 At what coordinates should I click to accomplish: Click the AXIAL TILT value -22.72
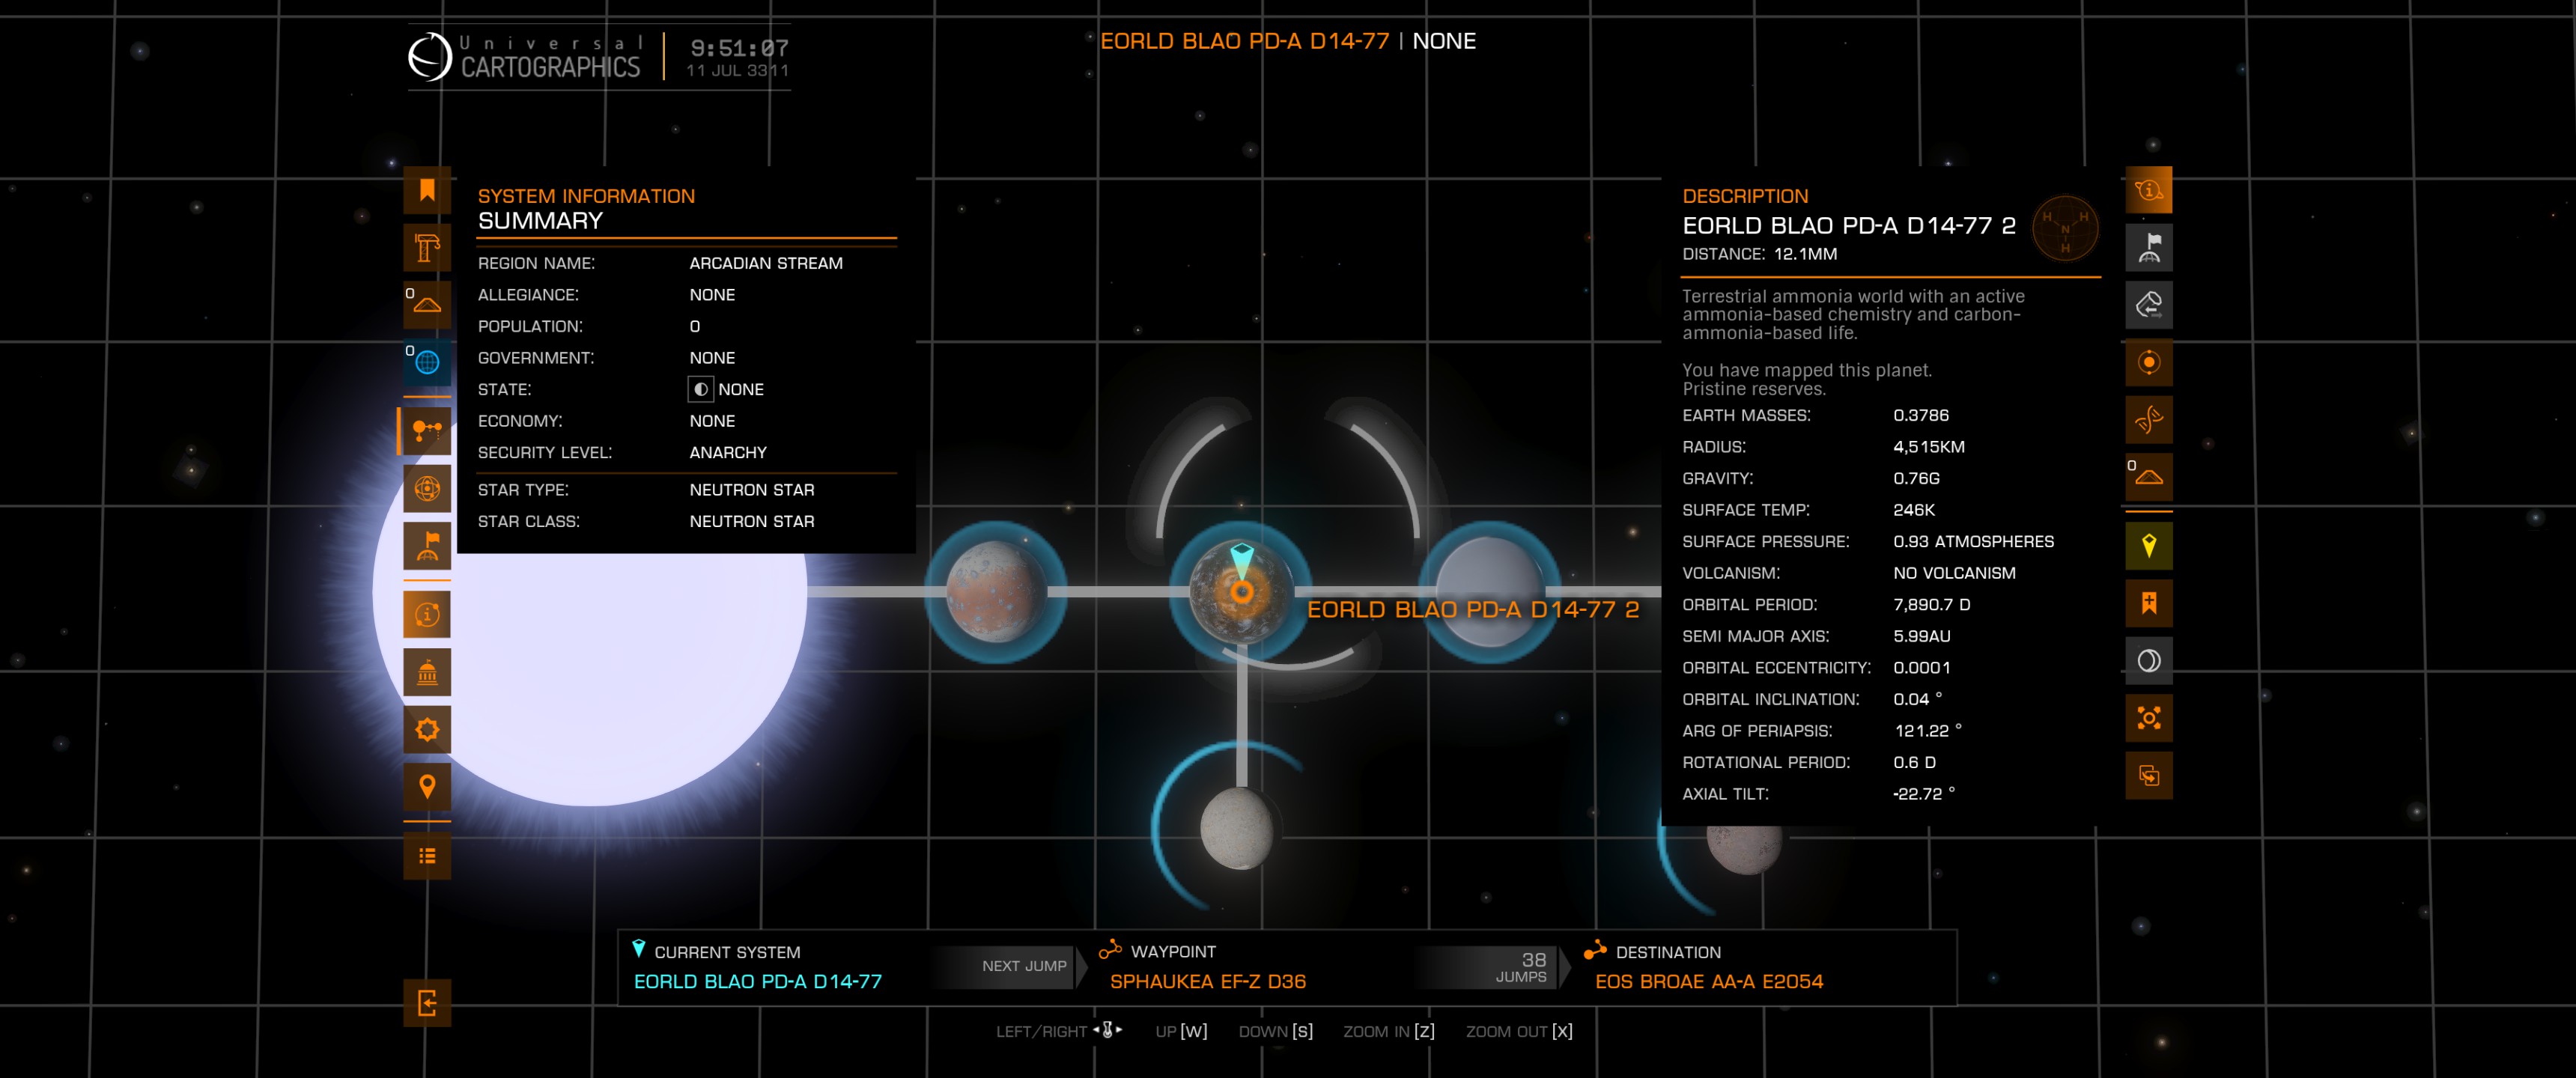pos(1923,794)
